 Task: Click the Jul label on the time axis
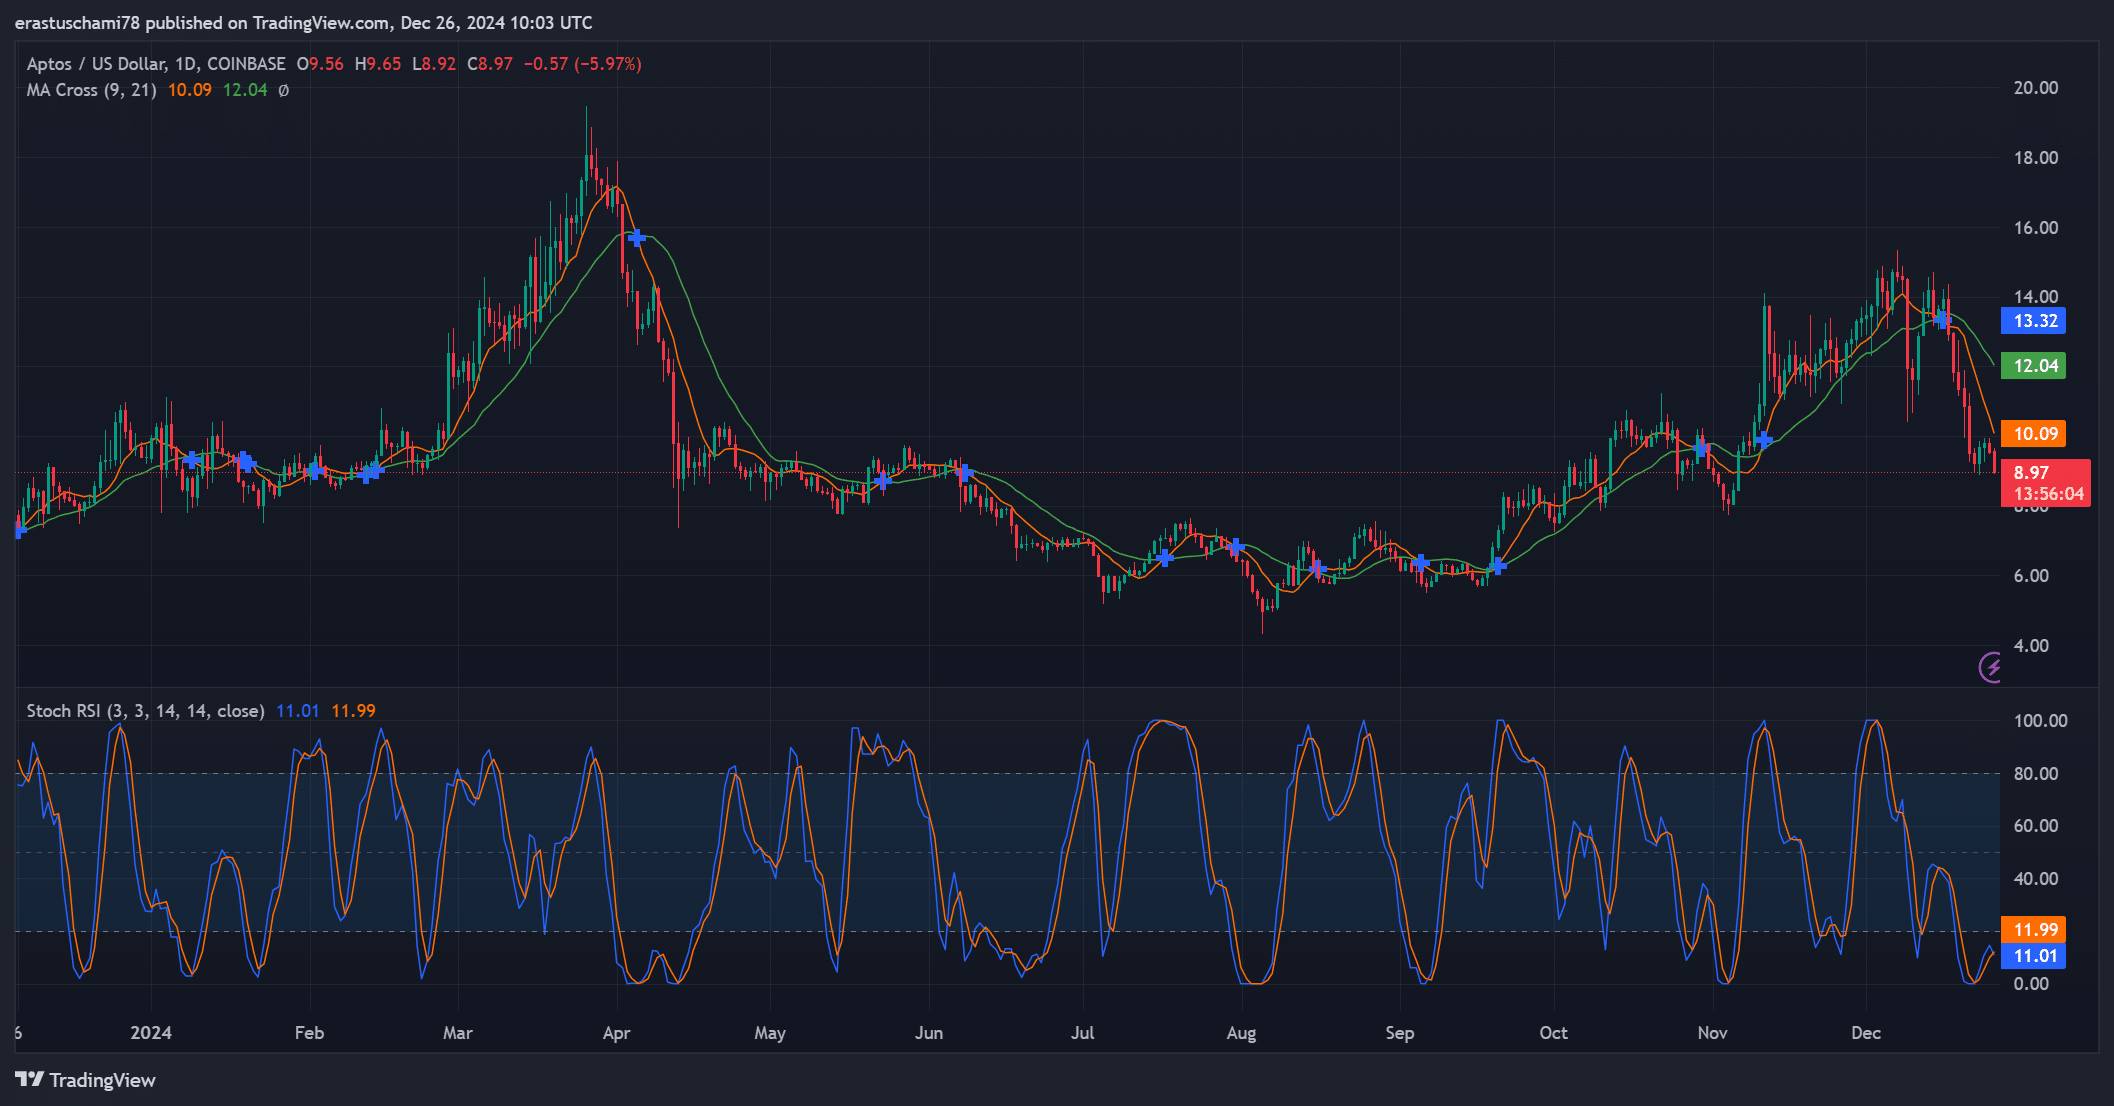[x=1083, y=1033]
